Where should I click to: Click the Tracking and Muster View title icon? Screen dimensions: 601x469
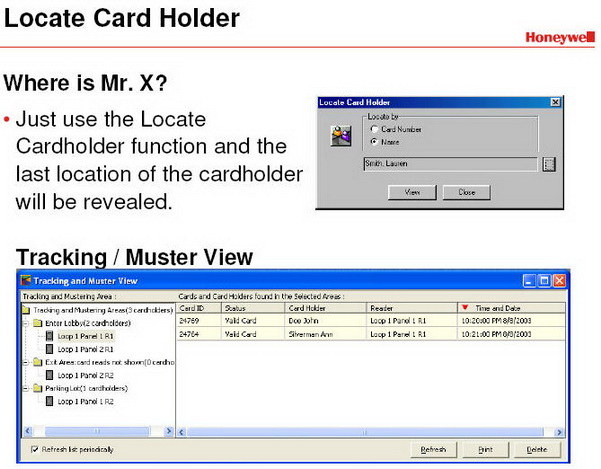coord(26,282)
